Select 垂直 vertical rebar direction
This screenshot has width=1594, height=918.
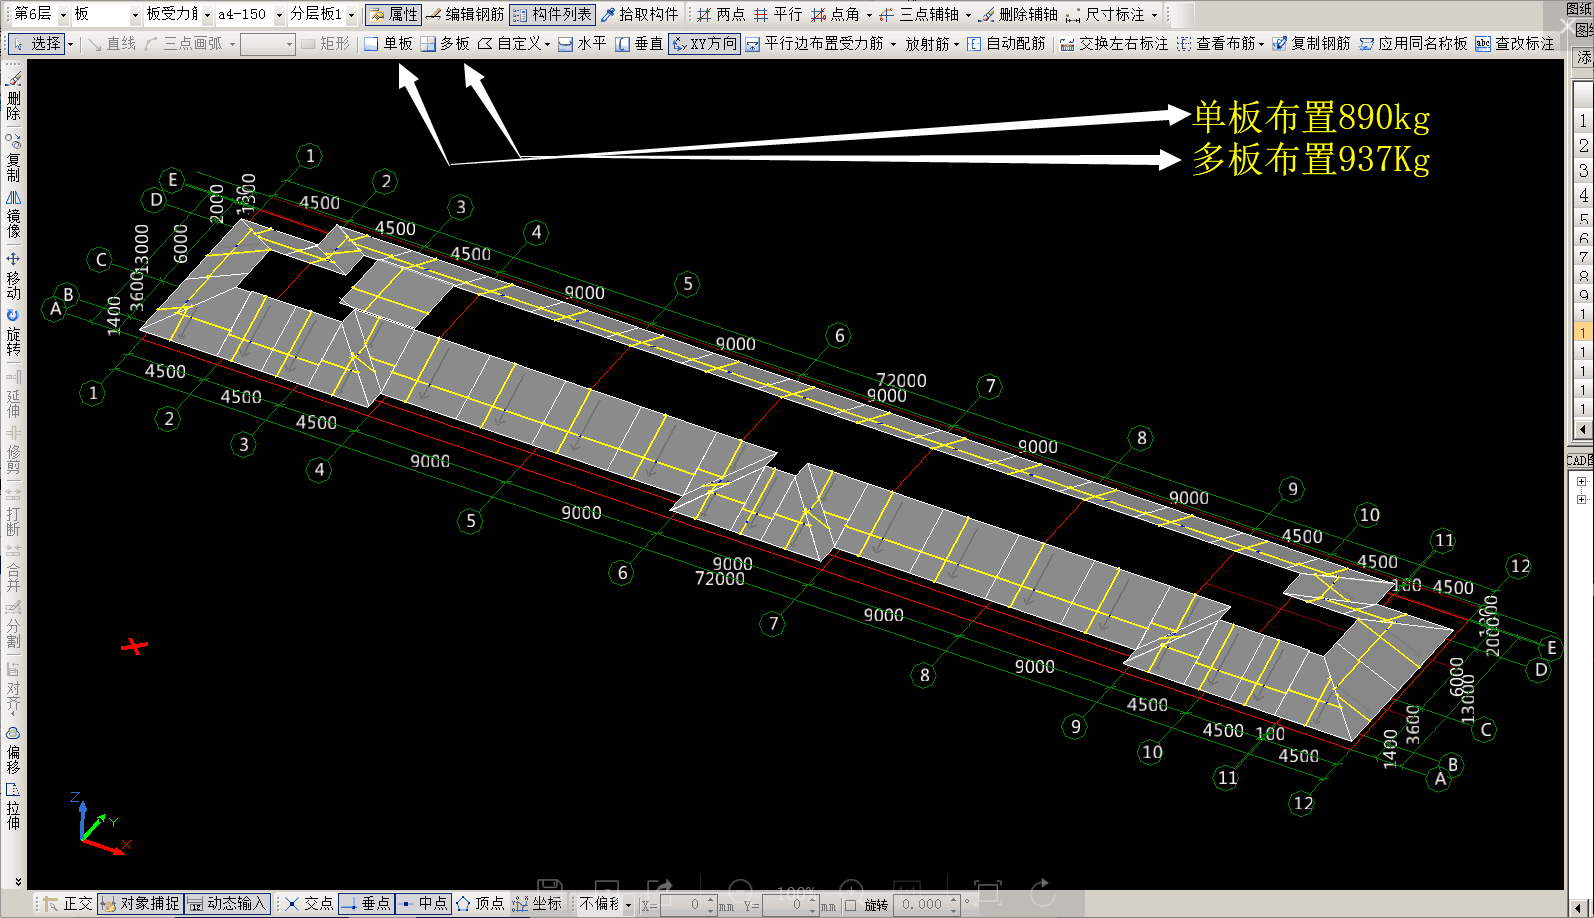pyautogui.click(x=639, y=44)
